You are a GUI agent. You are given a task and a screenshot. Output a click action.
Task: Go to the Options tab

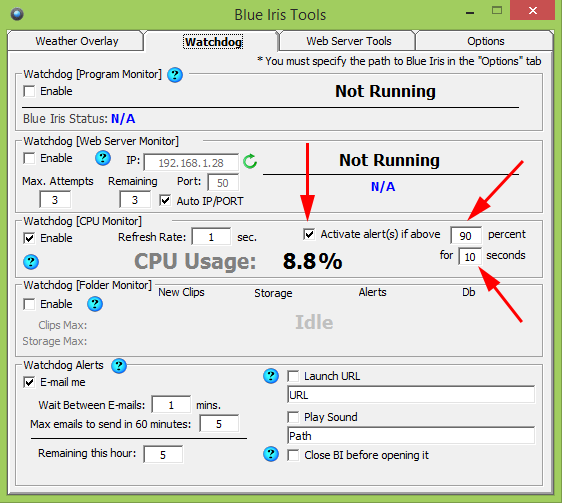click(x=485, y=41)
